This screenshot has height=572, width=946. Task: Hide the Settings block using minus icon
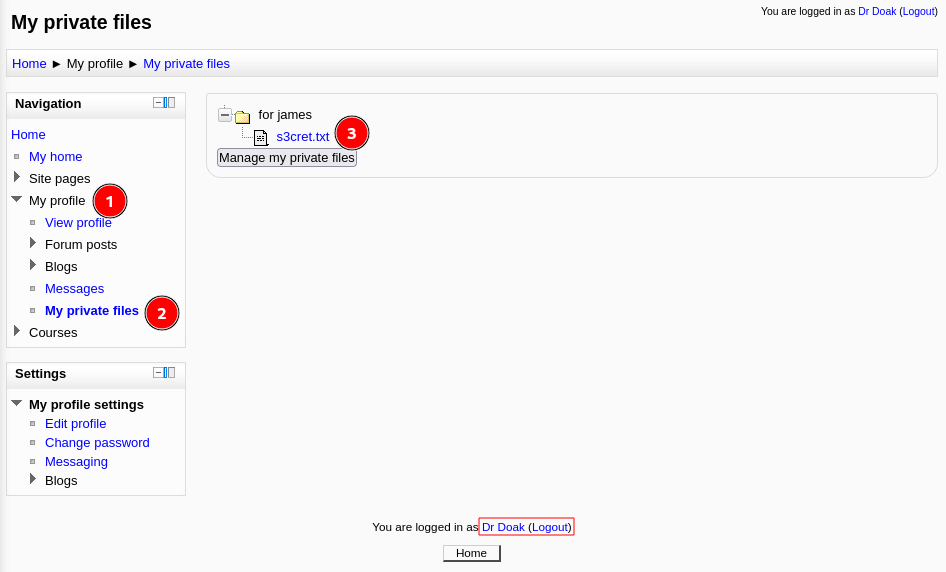(157, 372)
